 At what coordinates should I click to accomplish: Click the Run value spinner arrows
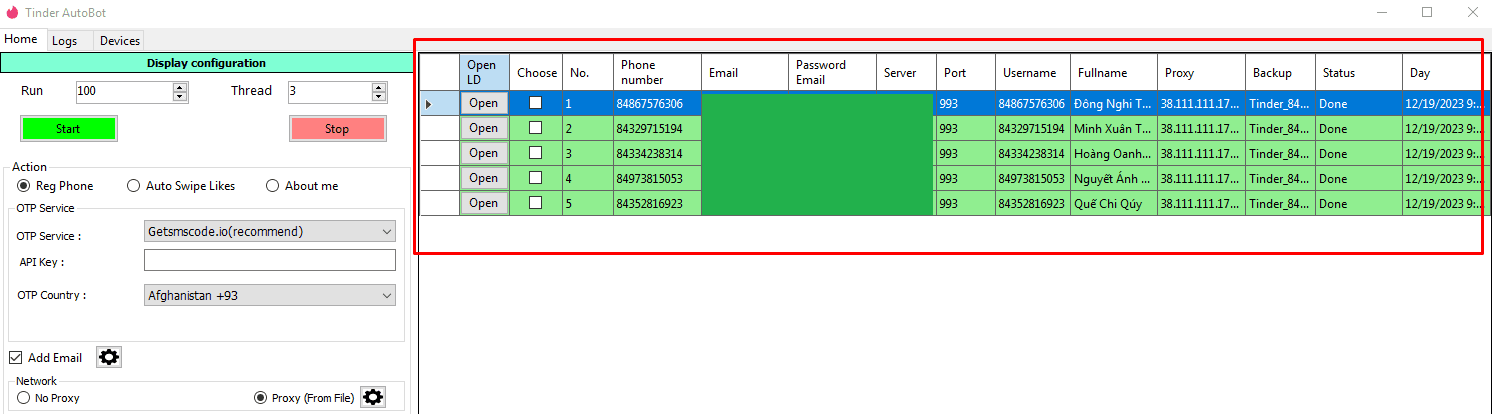[x=180, y=91]
